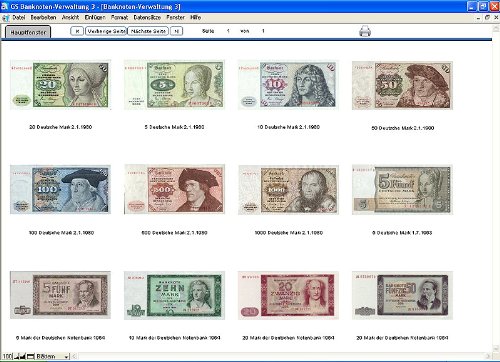Open the Ansicht menu

pos(70,17)
